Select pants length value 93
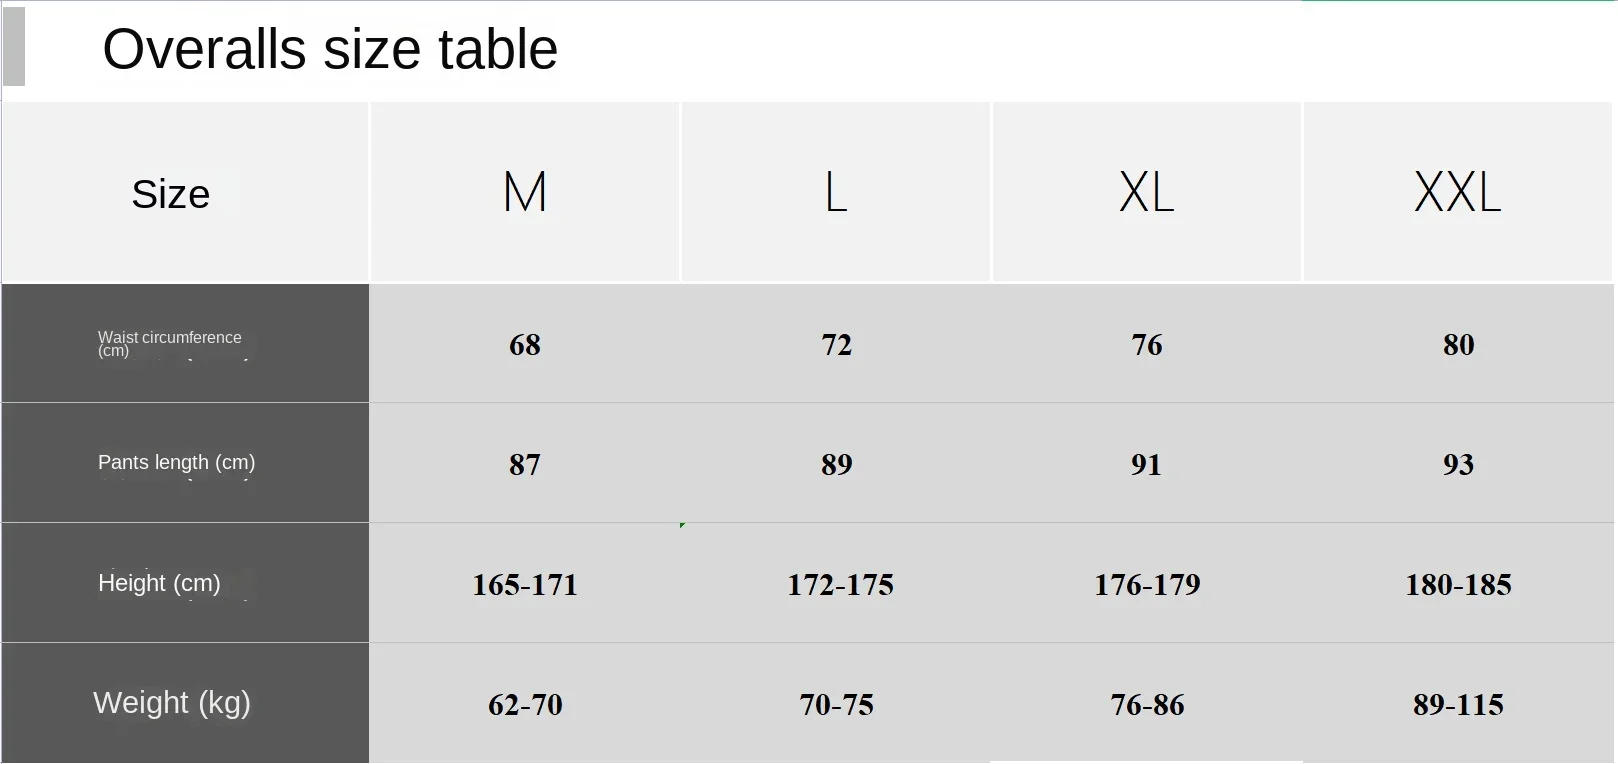Image resolution: width=1618 pixels, height=764 pixels. pos(1458,464)
